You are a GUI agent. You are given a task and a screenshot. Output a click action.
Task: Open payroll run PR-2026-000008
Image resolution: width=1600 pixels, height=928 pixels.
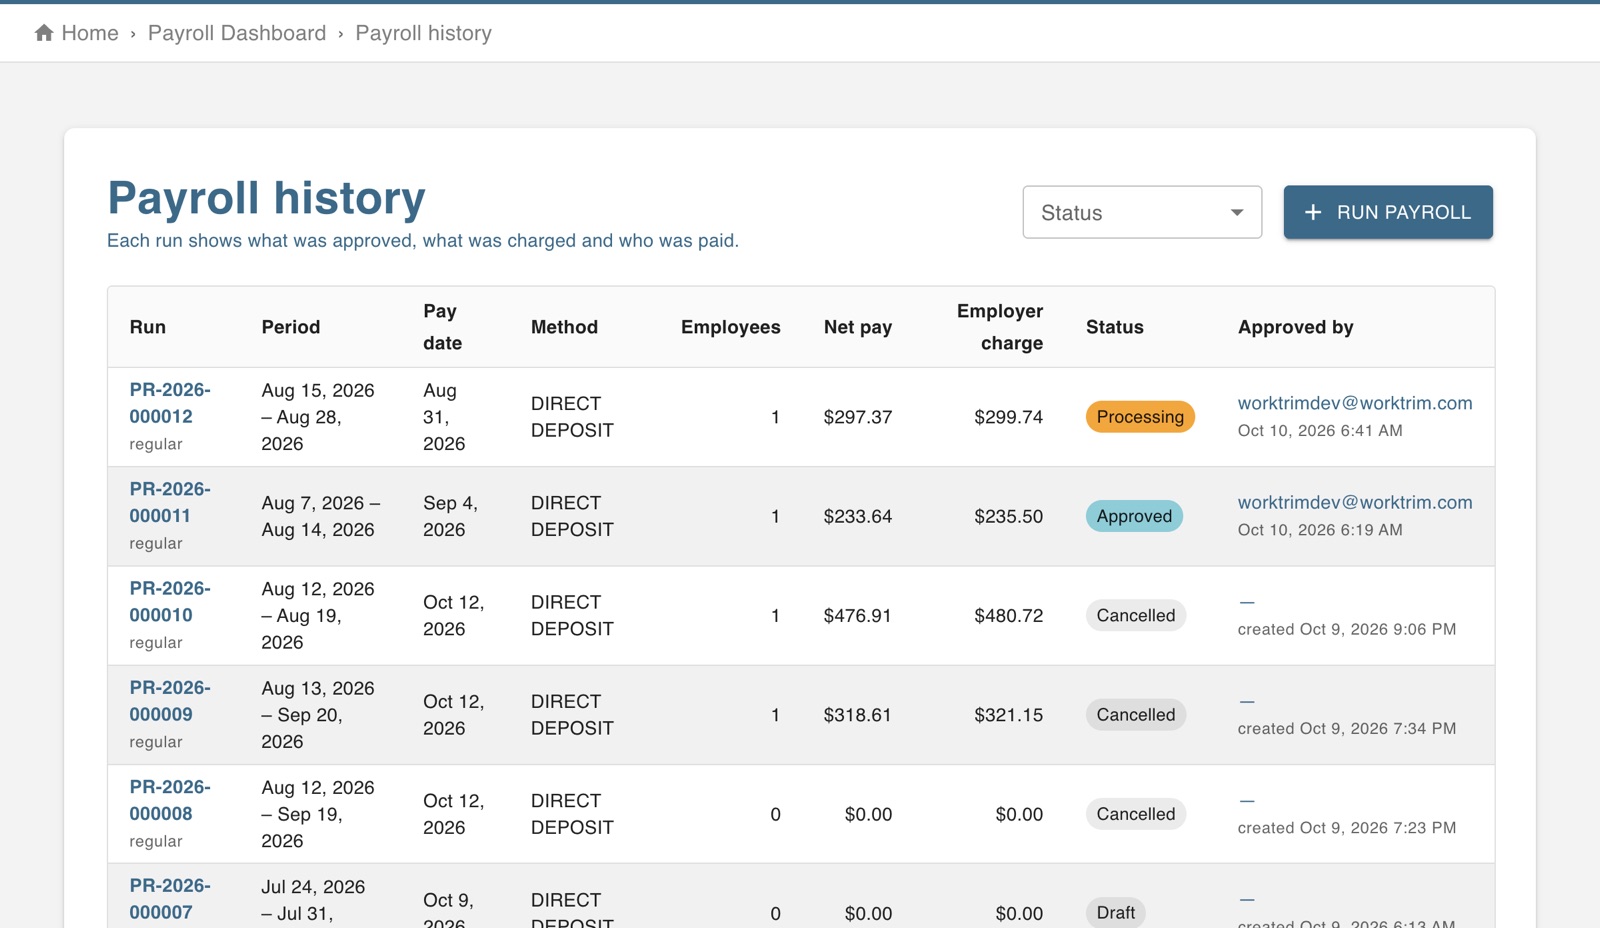[170, 800]
